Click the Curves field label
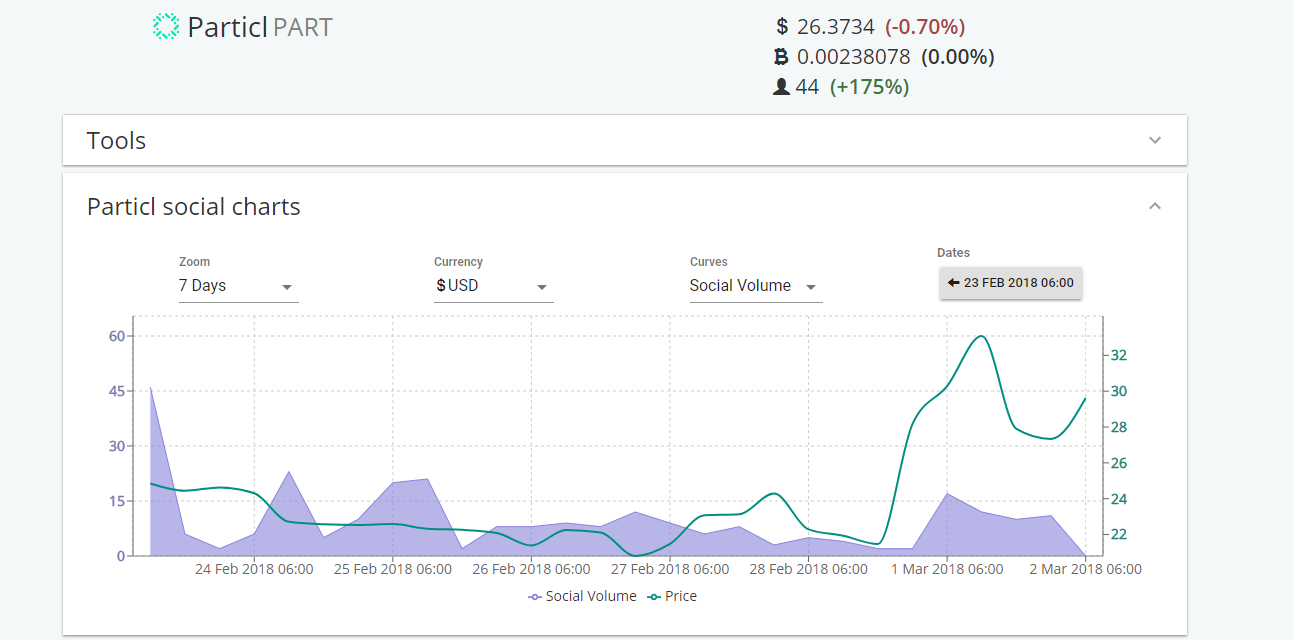This screenshot has height=640, width=1294. [709, 262]
